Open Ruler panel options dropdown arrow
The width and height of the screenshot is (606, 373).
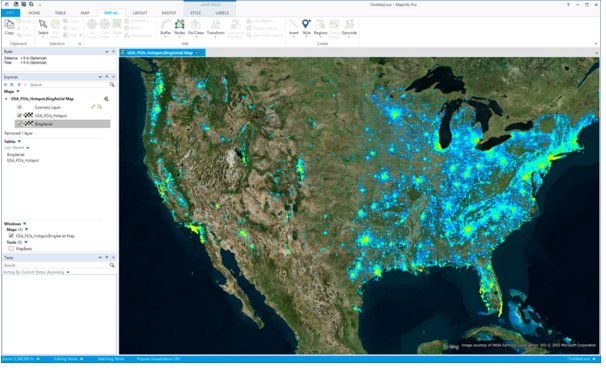[107, 51]
